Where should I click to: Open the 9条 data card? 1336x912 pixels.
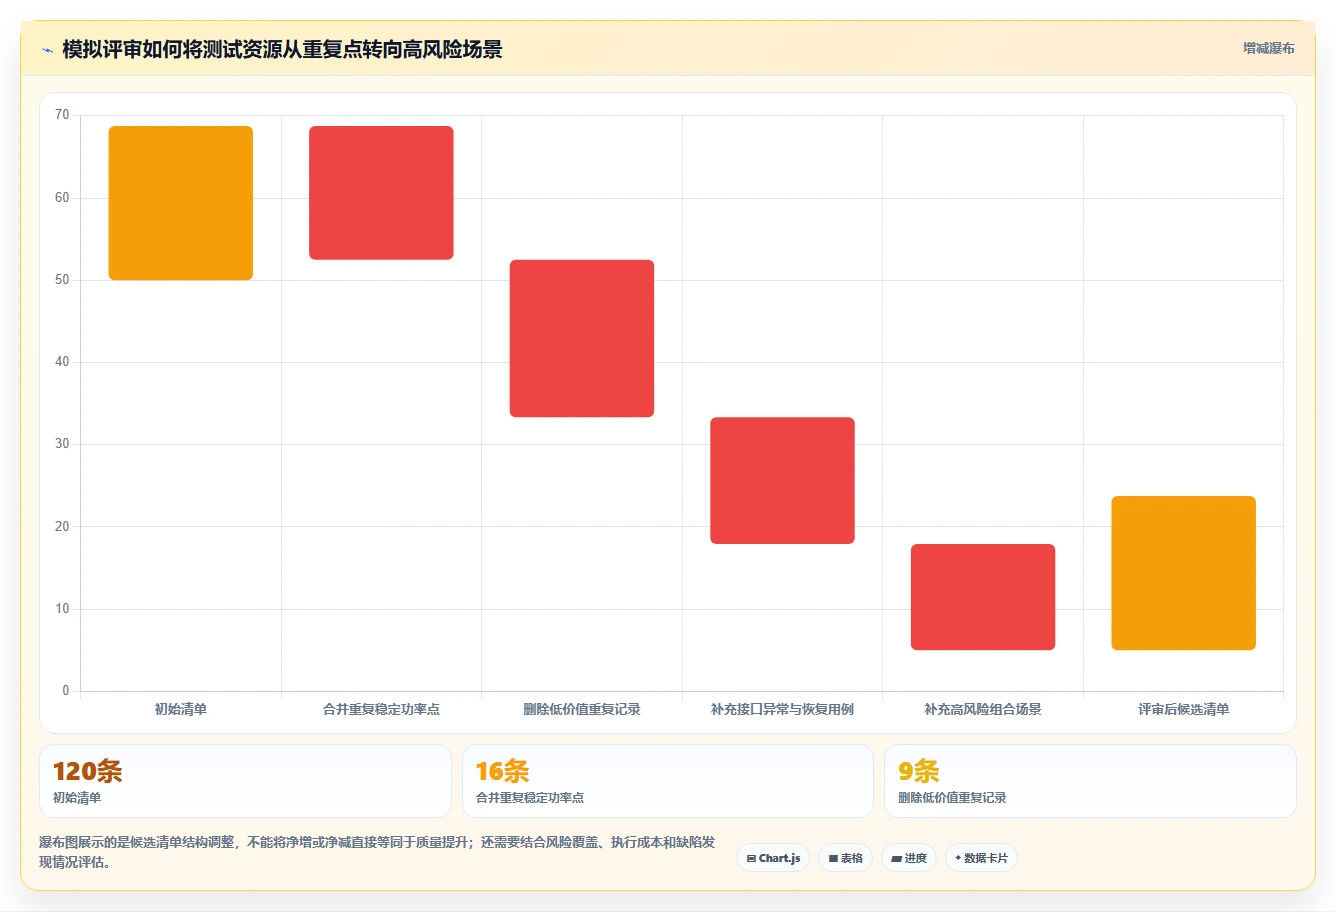[x=1090, y=781]
